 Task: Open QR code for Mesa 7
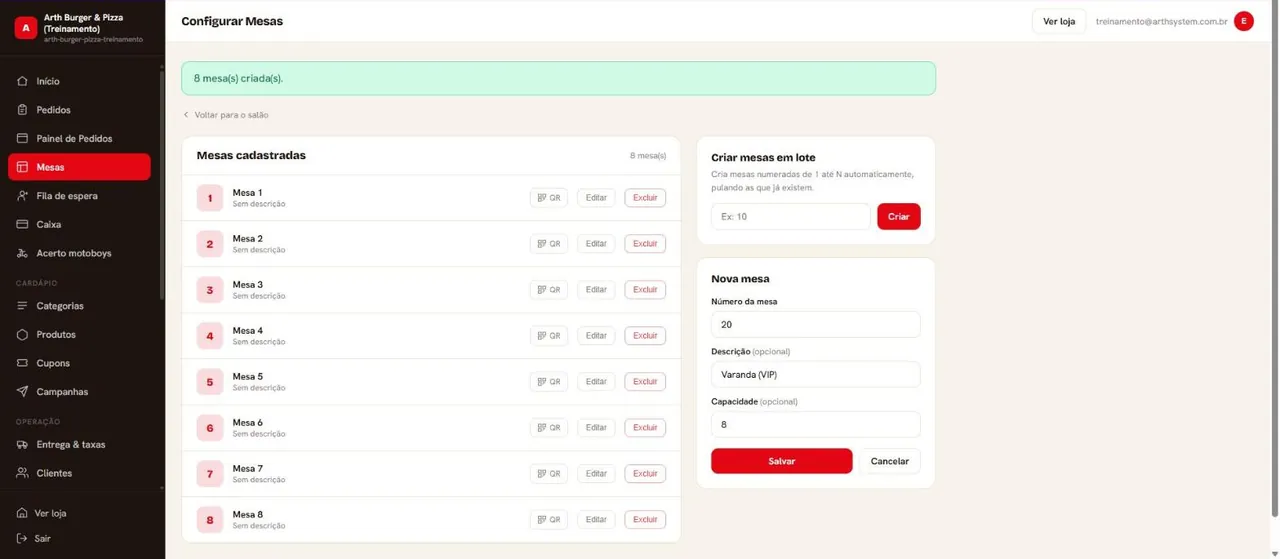coord(549,474)
